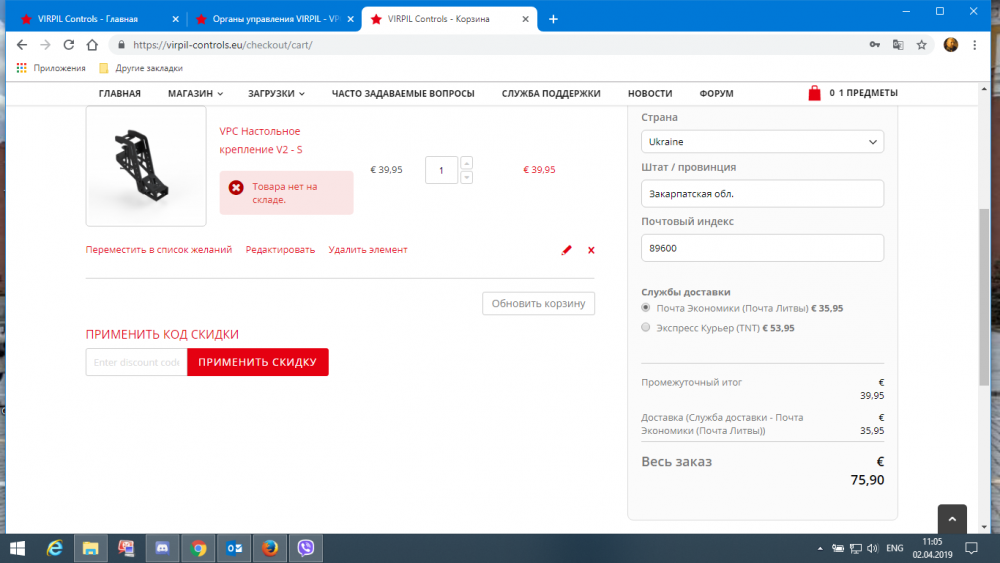
Task: Click the Штат / провинция field
Action: pos(762,194)
